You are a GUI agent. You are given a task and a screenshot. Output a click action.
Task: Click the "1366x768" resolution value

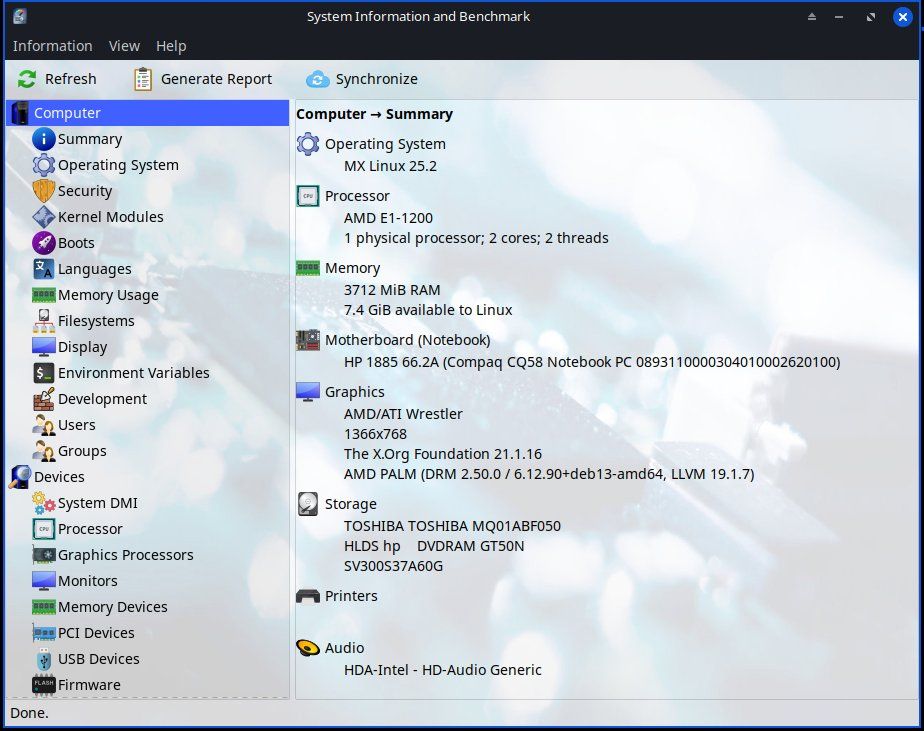tap(375, 434)
